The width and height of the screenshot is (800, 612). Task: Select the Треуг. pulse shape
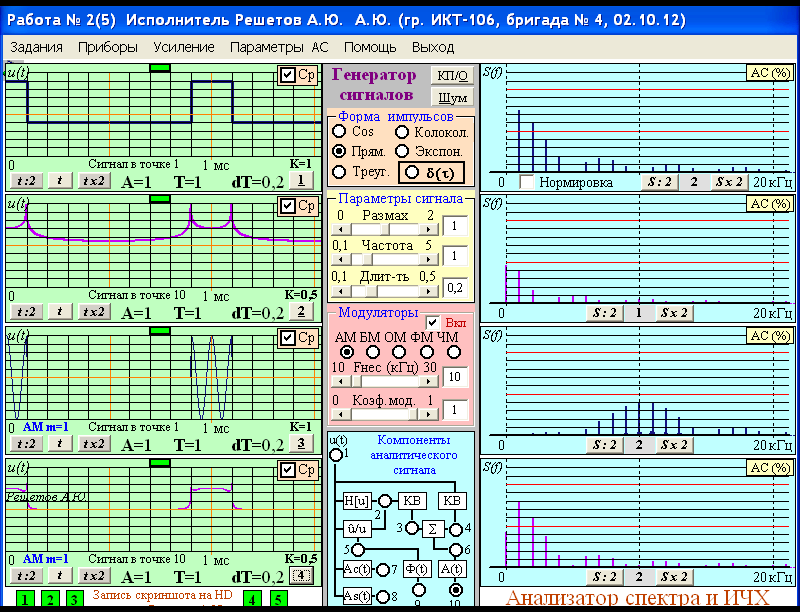(x=339, y=172)
